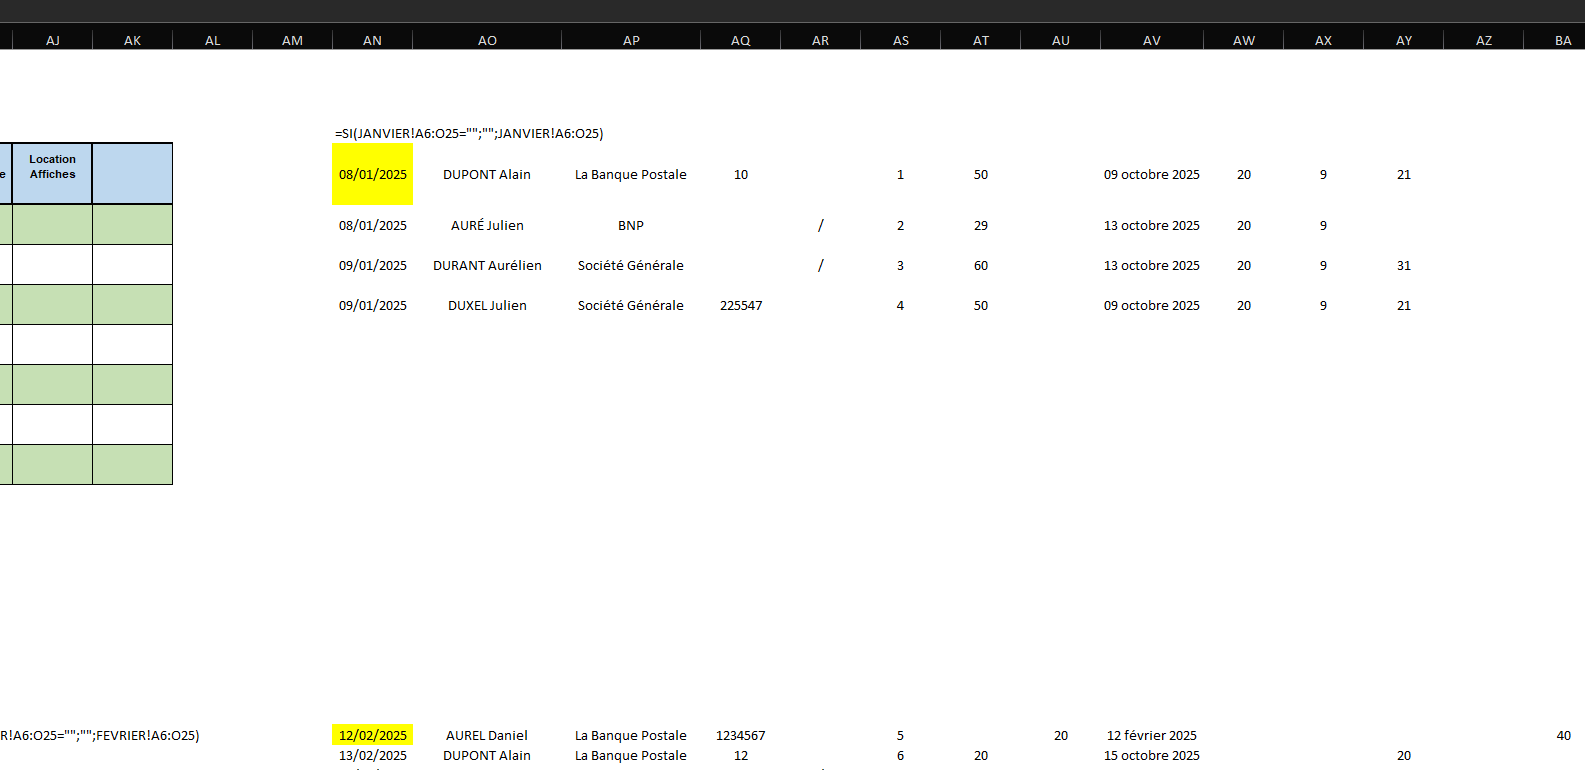Click the DUXEL Julien cell

pos(487,305)
